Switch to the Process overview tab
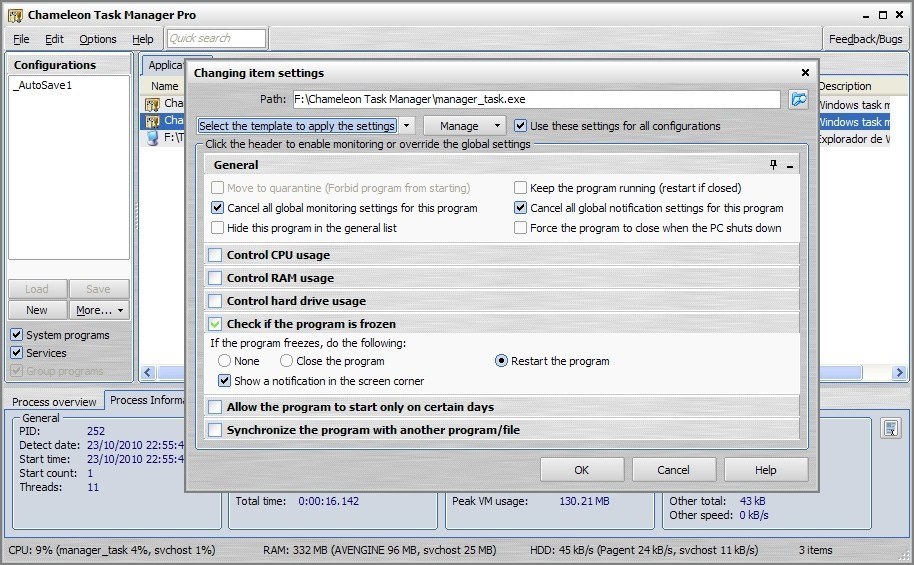 coord(54,402)
